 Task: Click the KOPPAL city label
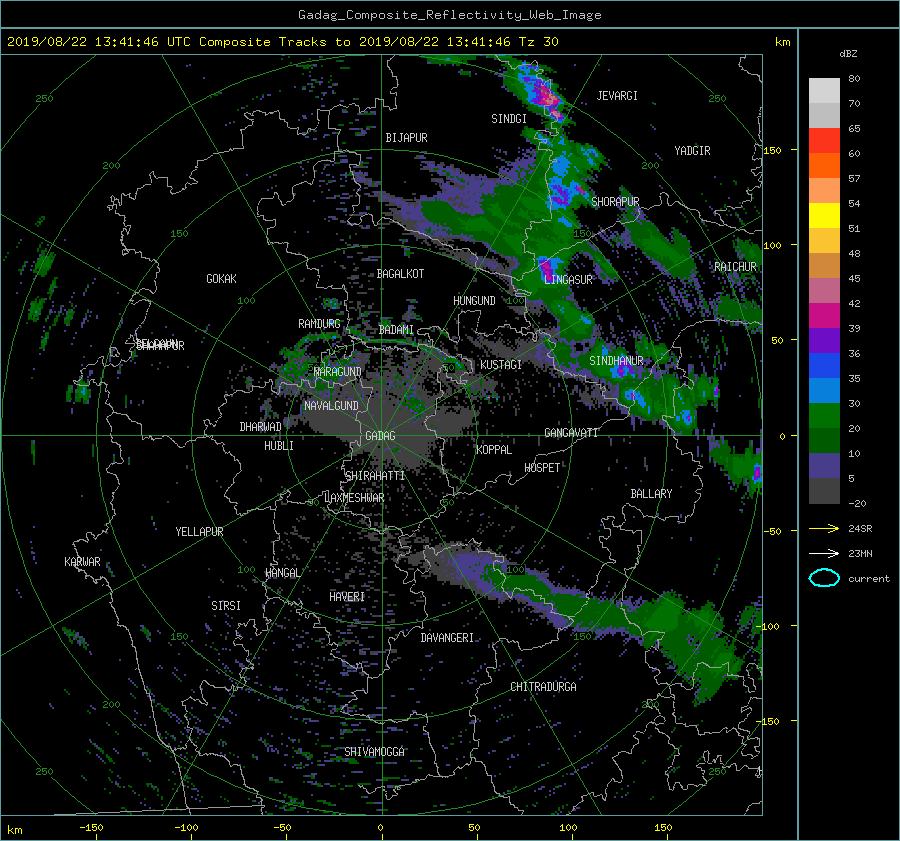tap(494, 450)
